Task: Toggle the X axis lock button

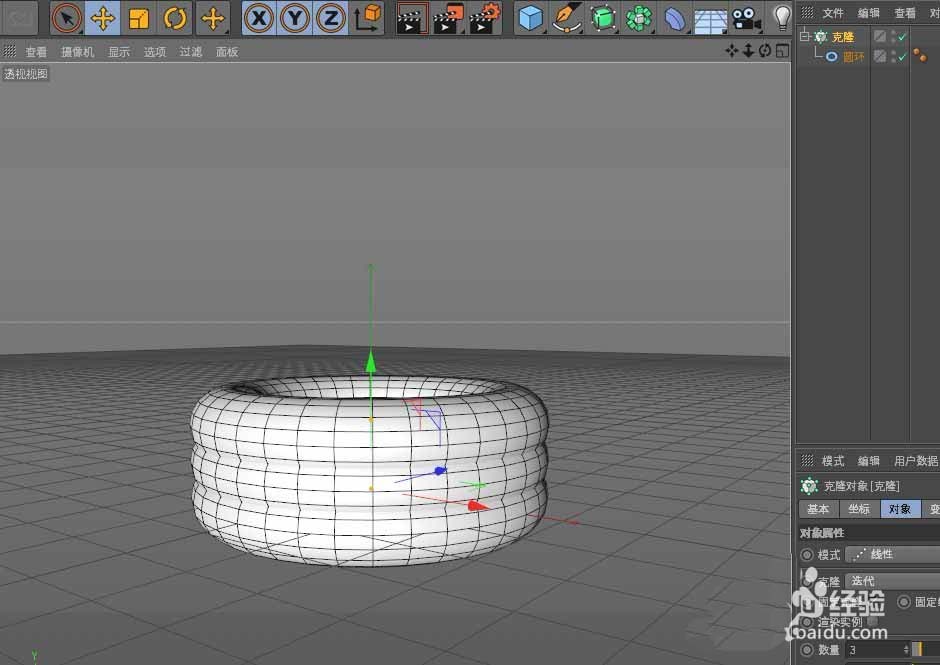Action: [x=258, y=17]
